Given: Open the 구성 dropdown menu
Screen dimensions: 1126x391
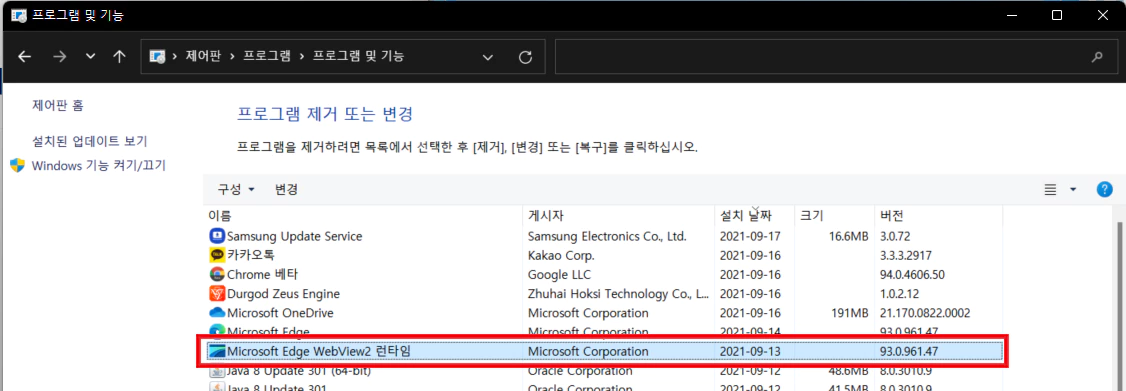Looking at the screenshot, I should click(x=236, y=190).
